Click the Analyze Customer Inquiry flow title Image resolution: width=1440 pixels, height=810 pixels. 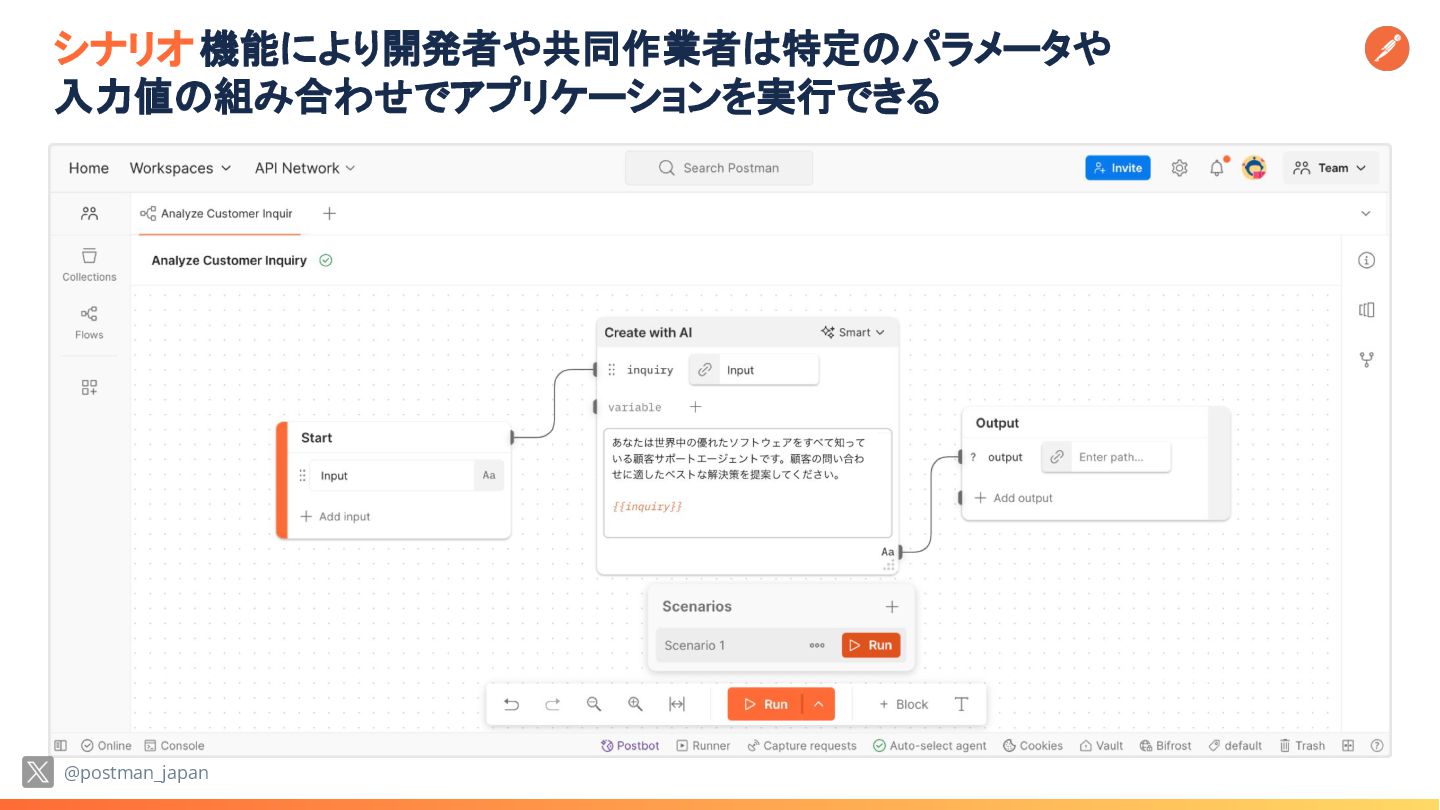(229, 260)
